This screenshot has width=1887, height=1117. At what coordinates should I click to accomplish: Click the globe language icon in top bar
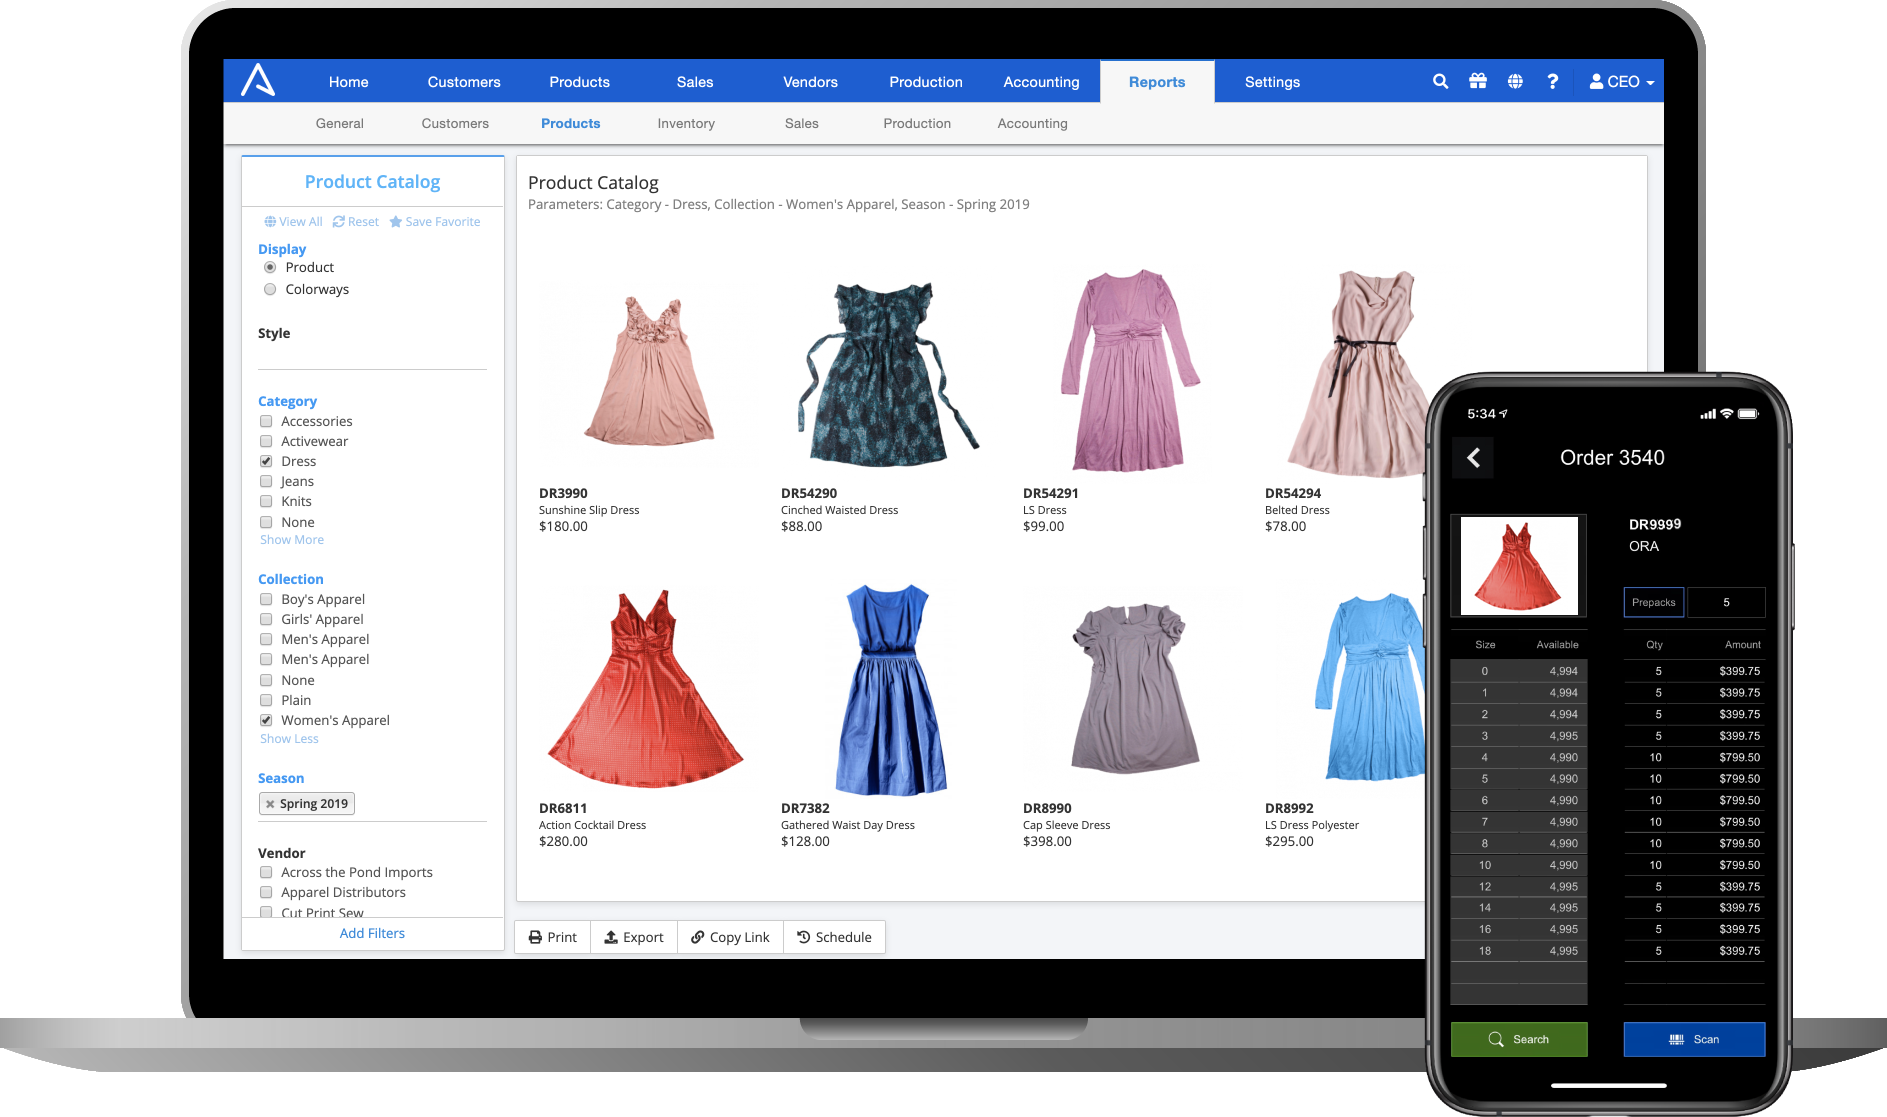click(x=1515, y=81)
